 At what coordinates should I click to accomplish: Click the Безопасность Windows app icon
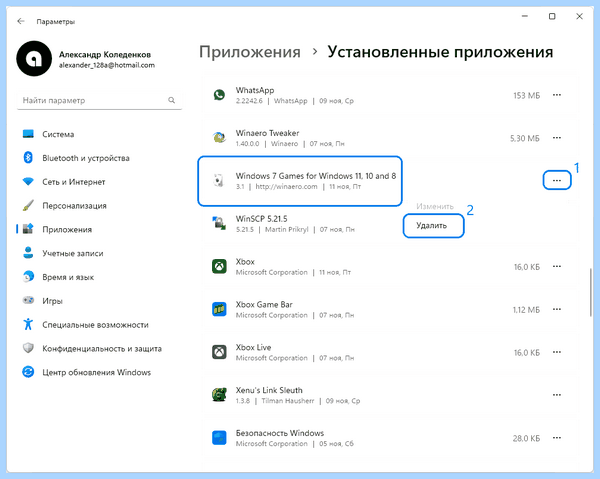219,438
